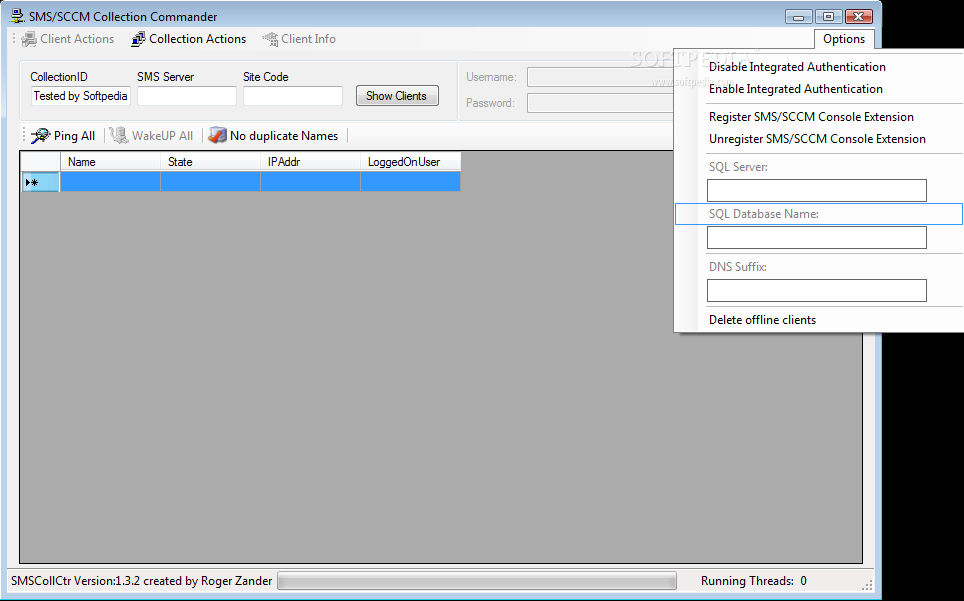Viewport: 964px width, 601px height.
Task: Choose Unregister SMS/SCCM Console Extension
Action: pyautogui.click(x=817, y=139)
